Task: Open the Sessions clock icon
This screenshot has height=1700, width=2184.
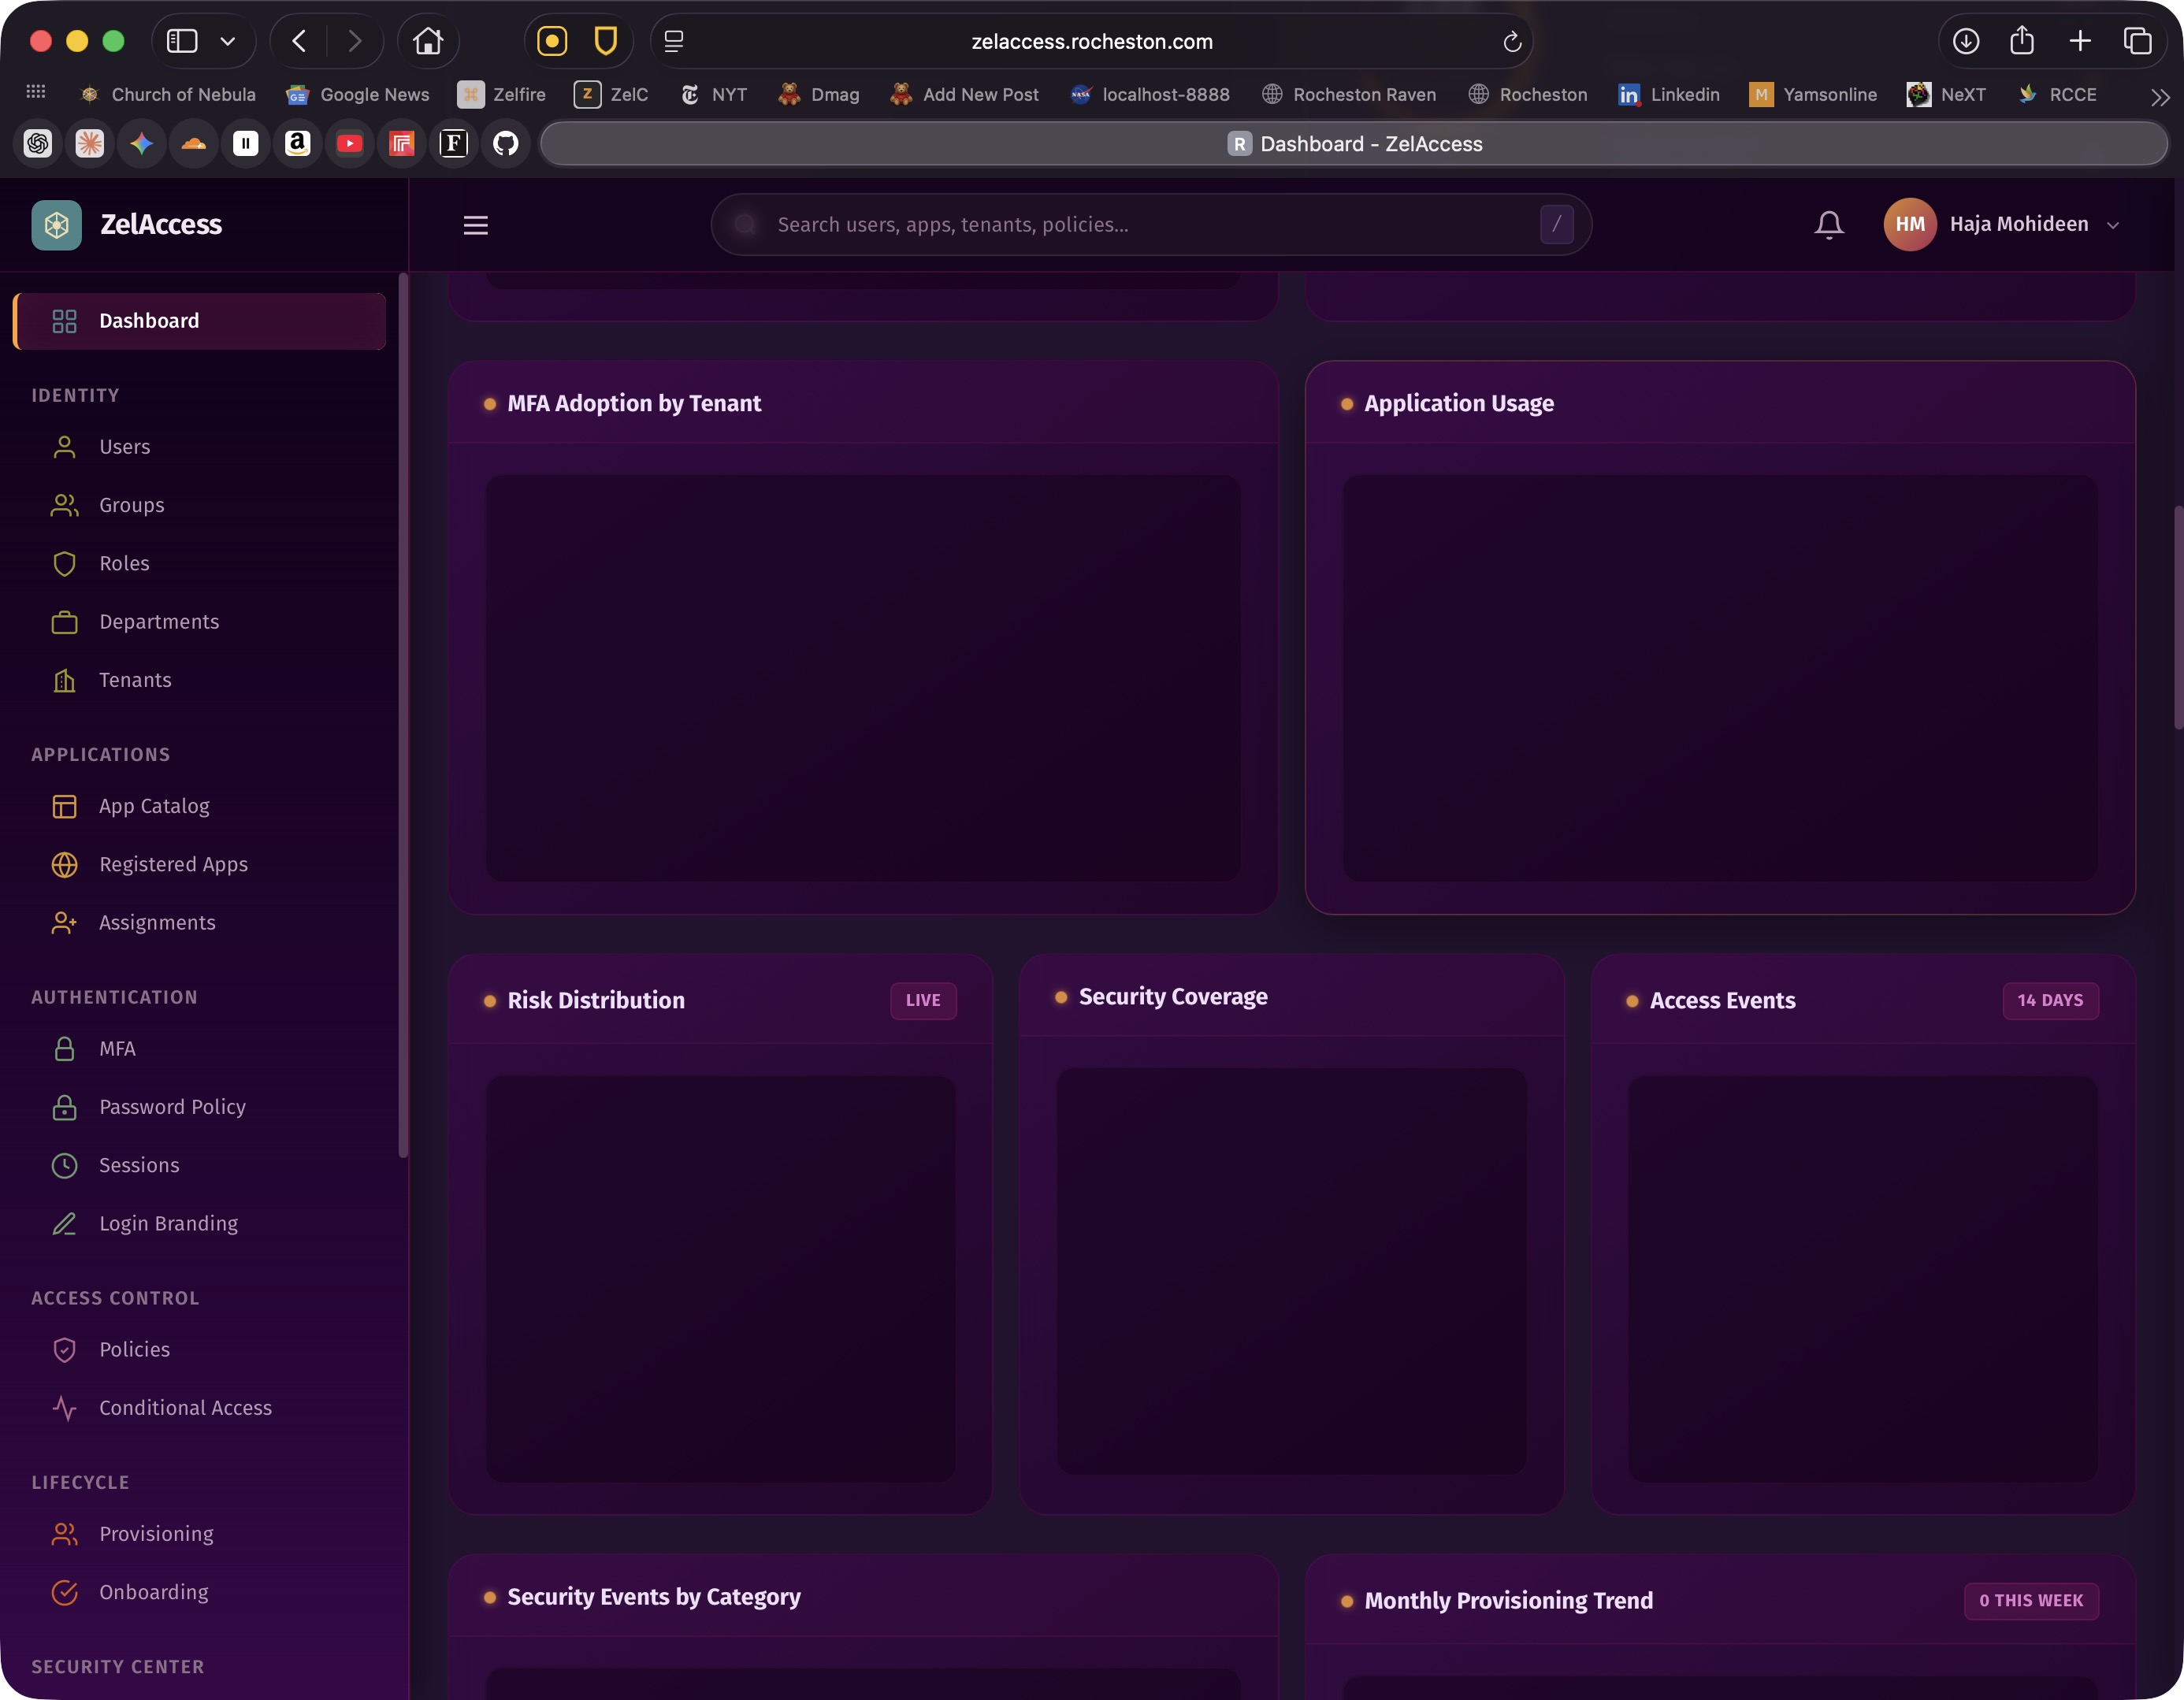Action: (x=65, y=1165)
